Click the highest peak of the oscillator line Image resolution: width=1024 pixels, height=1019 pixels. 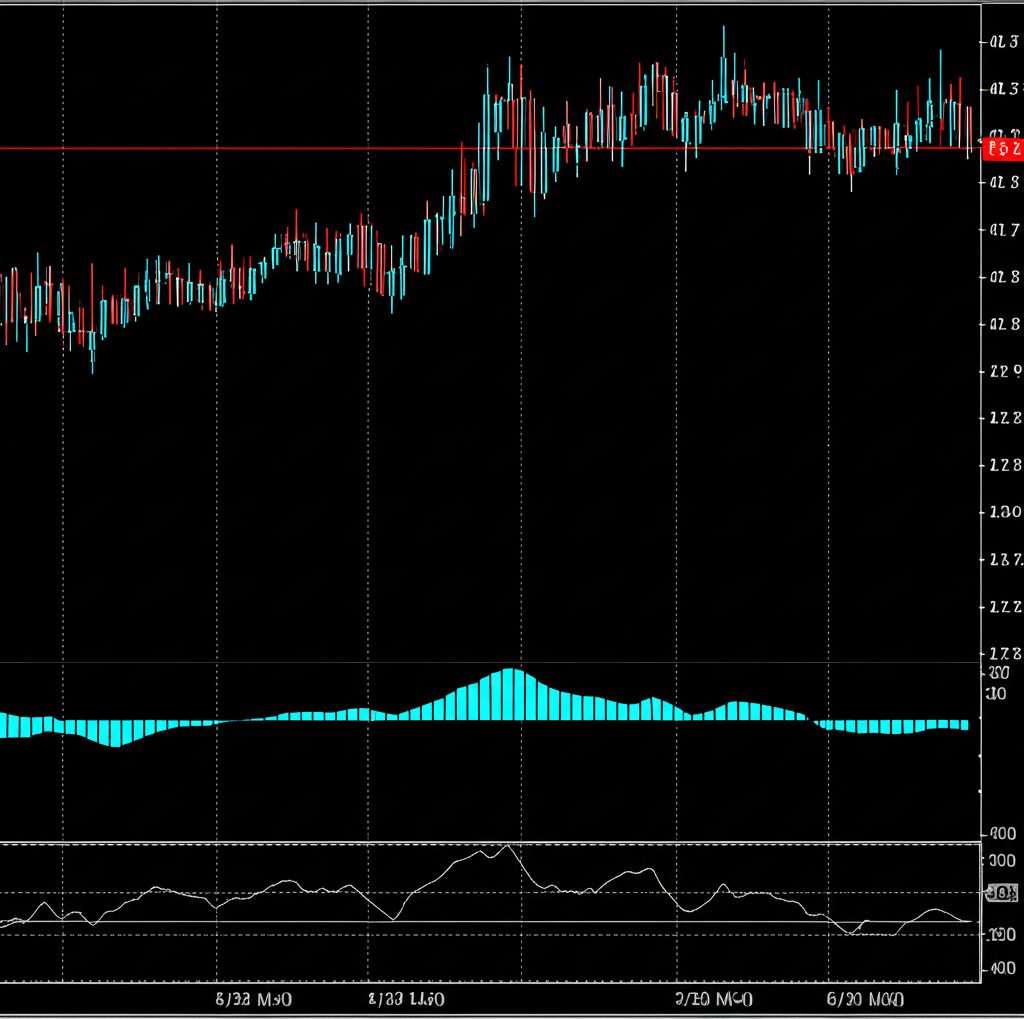coord(507,847)
